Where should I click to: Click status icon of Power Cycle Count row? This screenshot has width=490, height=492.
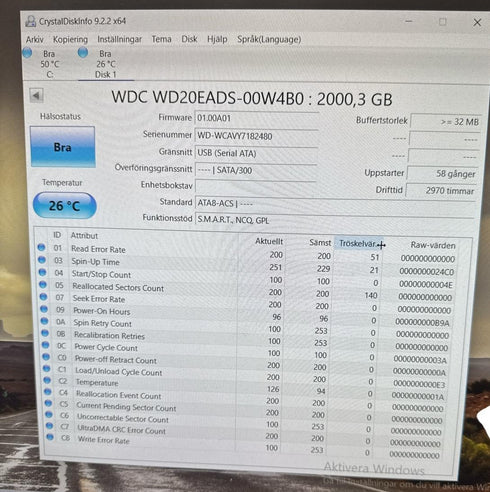click(45, 345)
